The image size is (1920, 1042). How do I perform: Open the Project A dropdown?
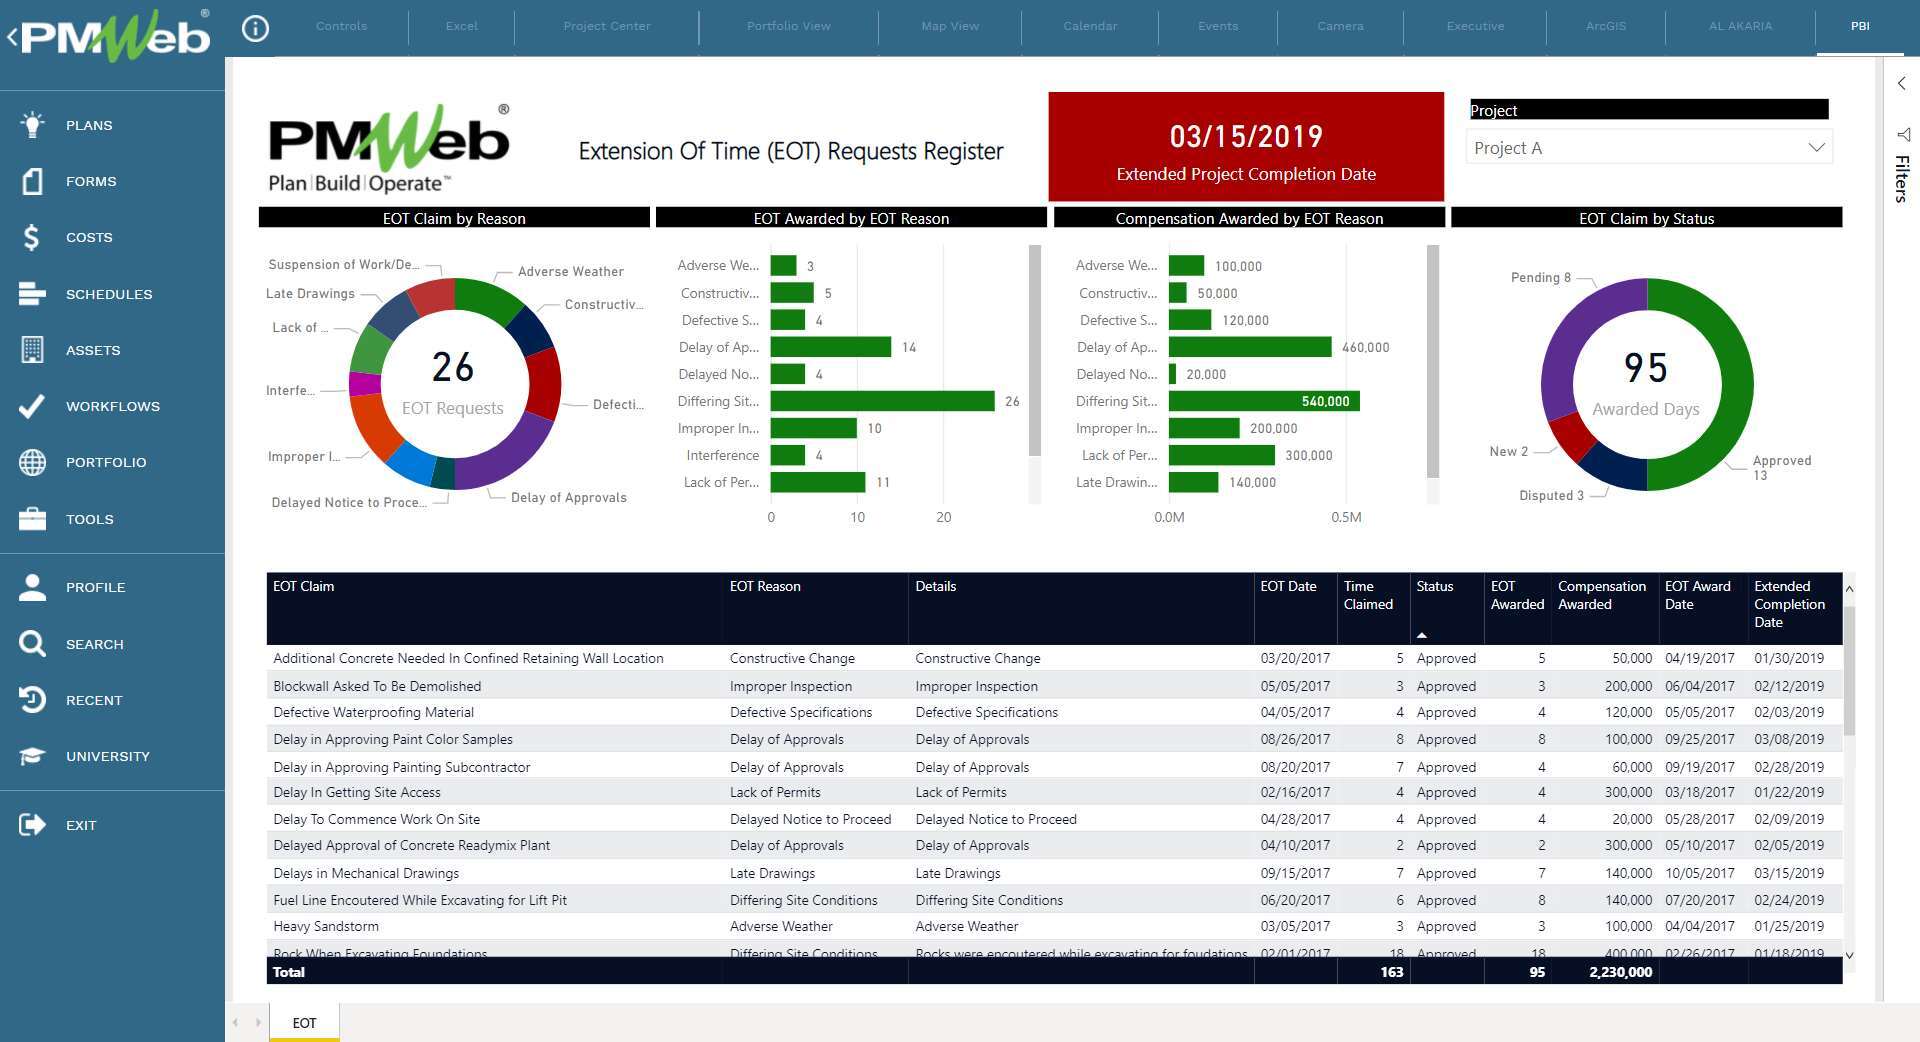point(1648,148)
